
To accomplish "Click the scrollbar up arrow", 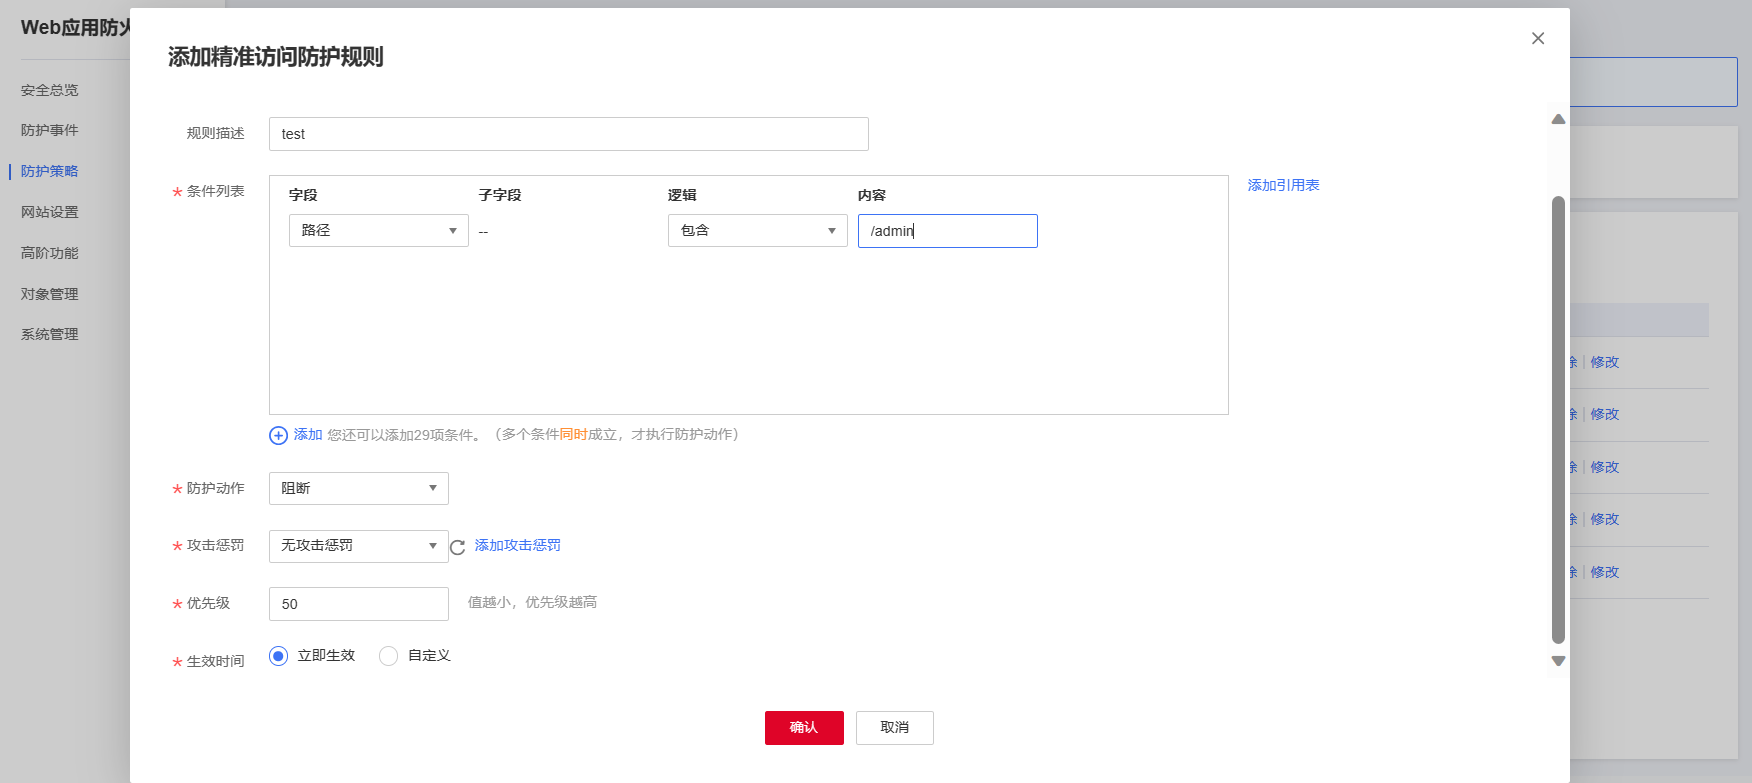I will pos(1557,119).
